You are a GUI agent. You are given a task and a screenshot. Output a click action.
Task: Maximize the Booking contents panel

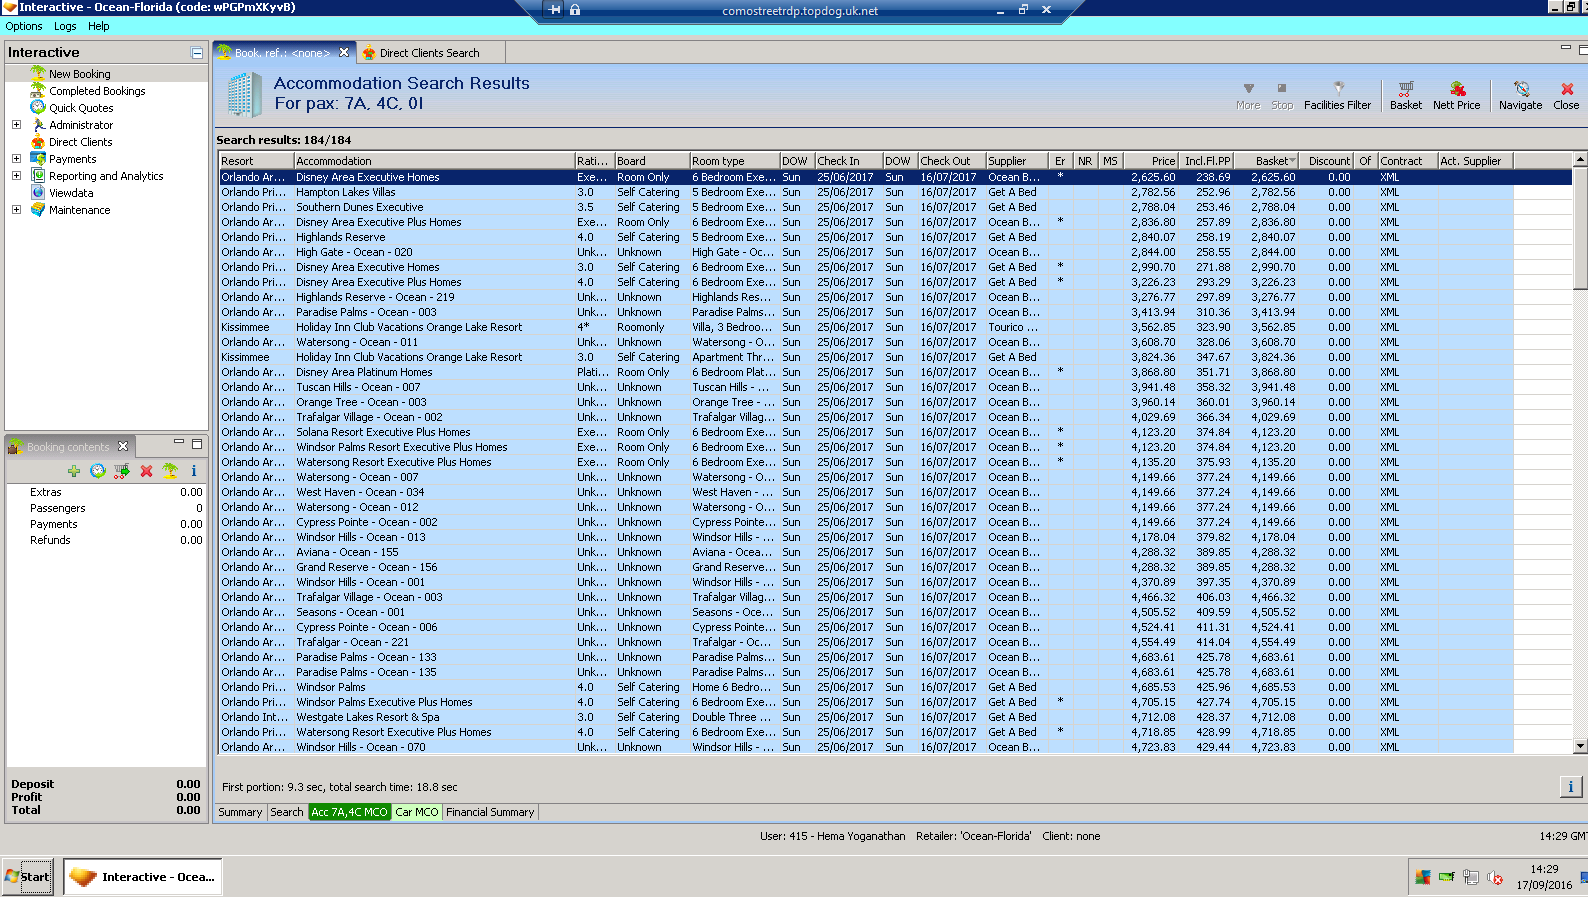point(197,443)
